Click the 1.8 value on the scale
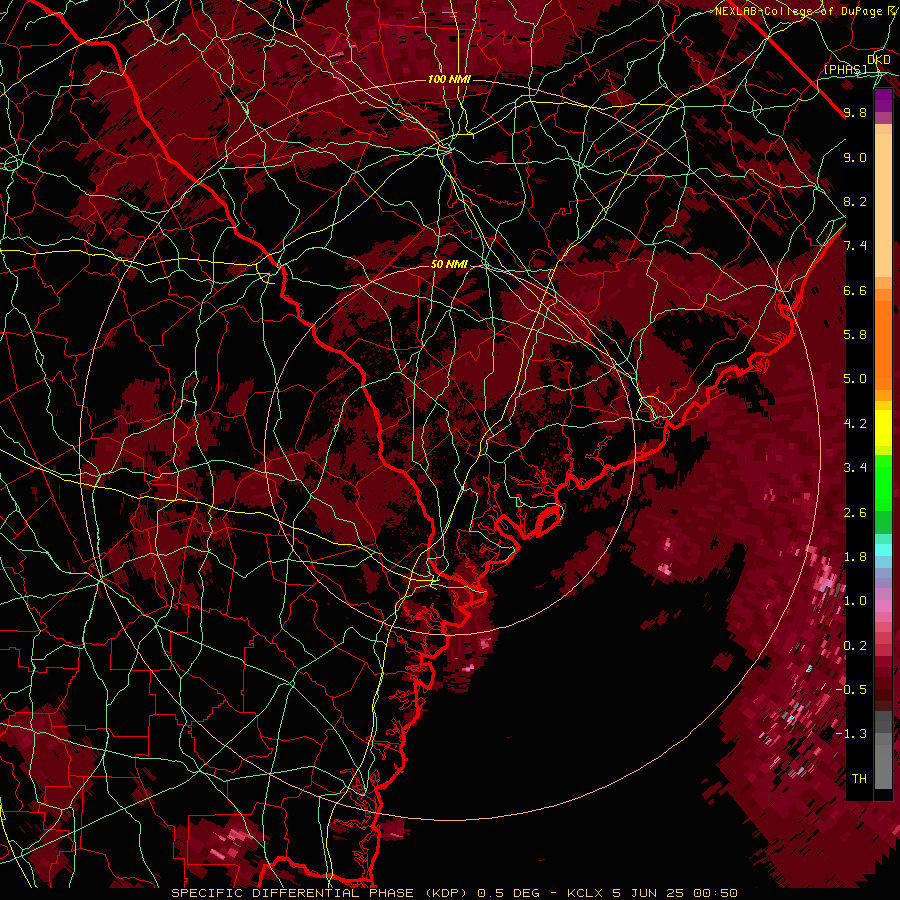This screenshot has height=900, width=900. click(x=855, y=556)
